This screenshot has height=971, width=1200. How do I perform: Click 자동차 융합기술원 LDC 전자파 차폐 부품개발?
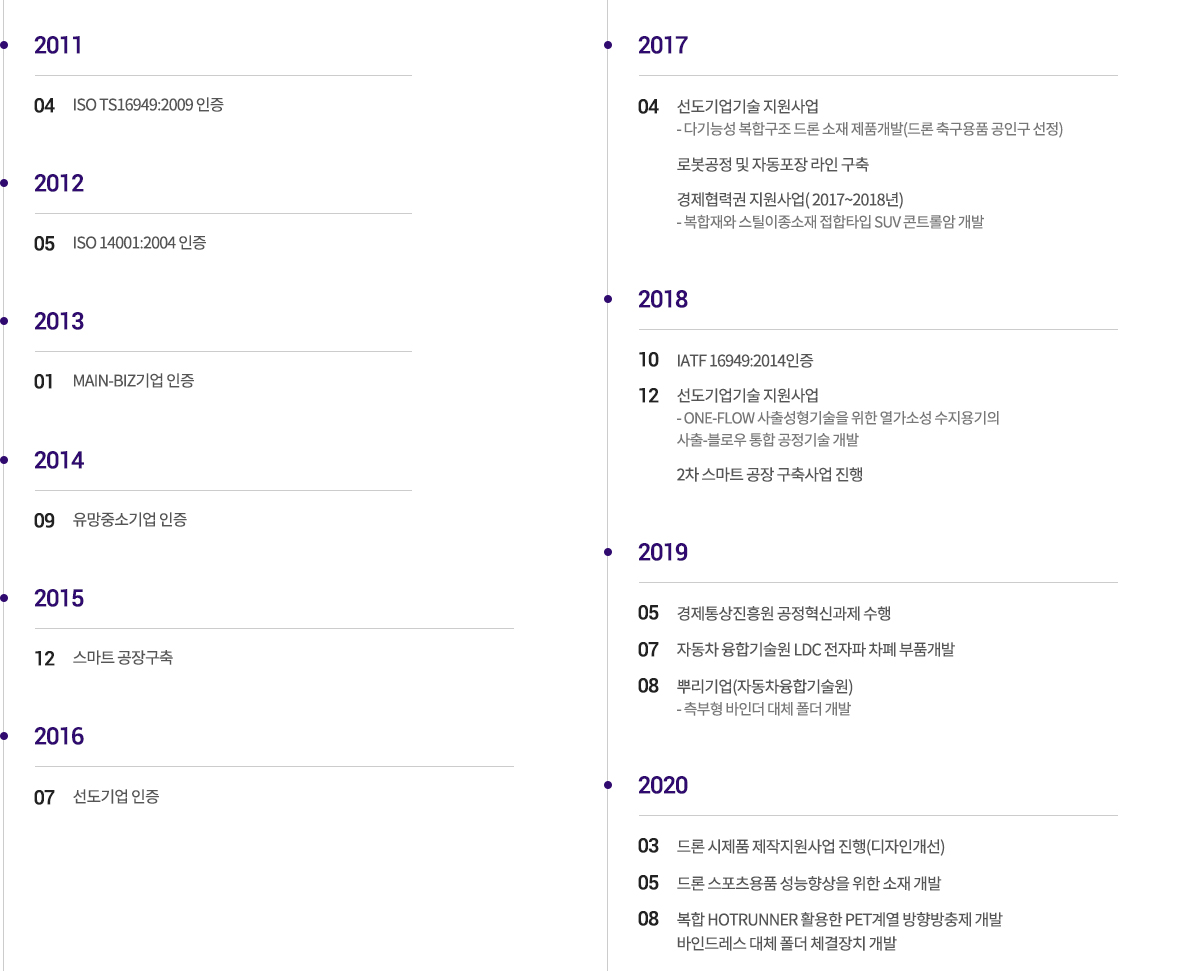[816, 650]
